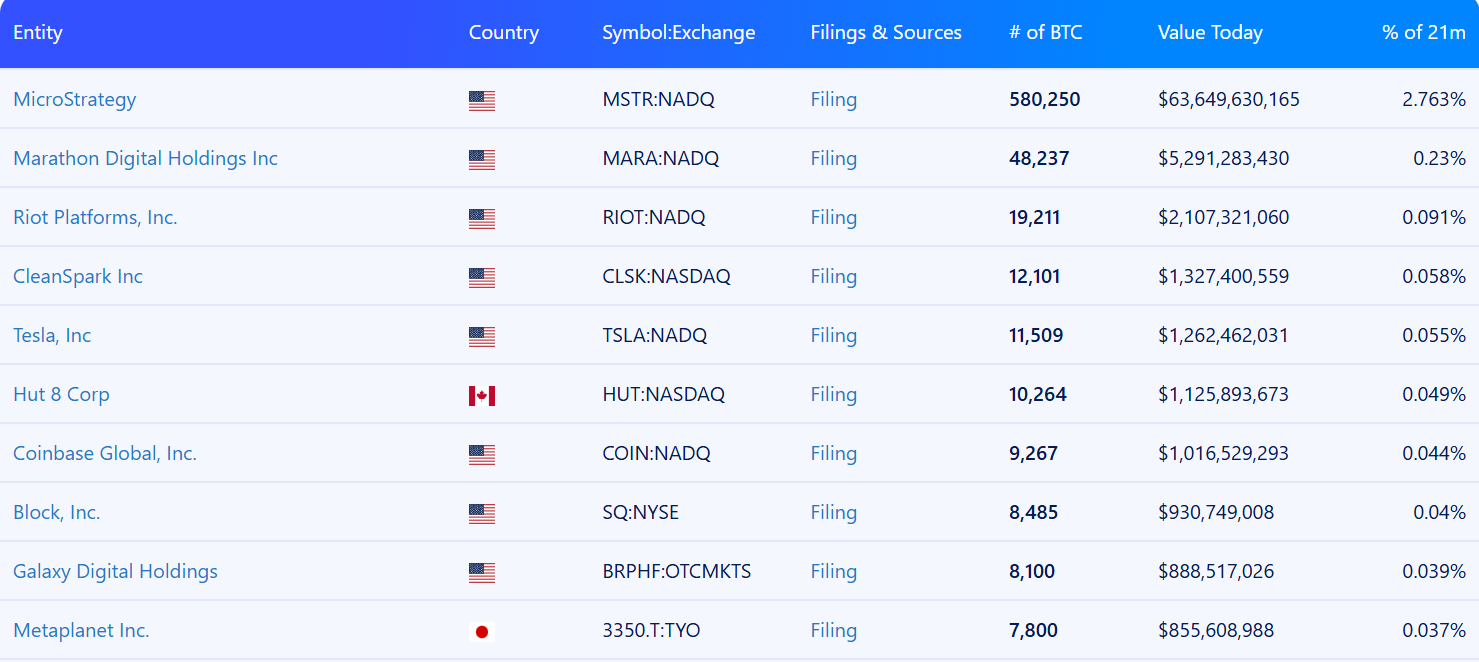Click the US flag in Block, Inc. row
1479x662 pixels.
481,514
